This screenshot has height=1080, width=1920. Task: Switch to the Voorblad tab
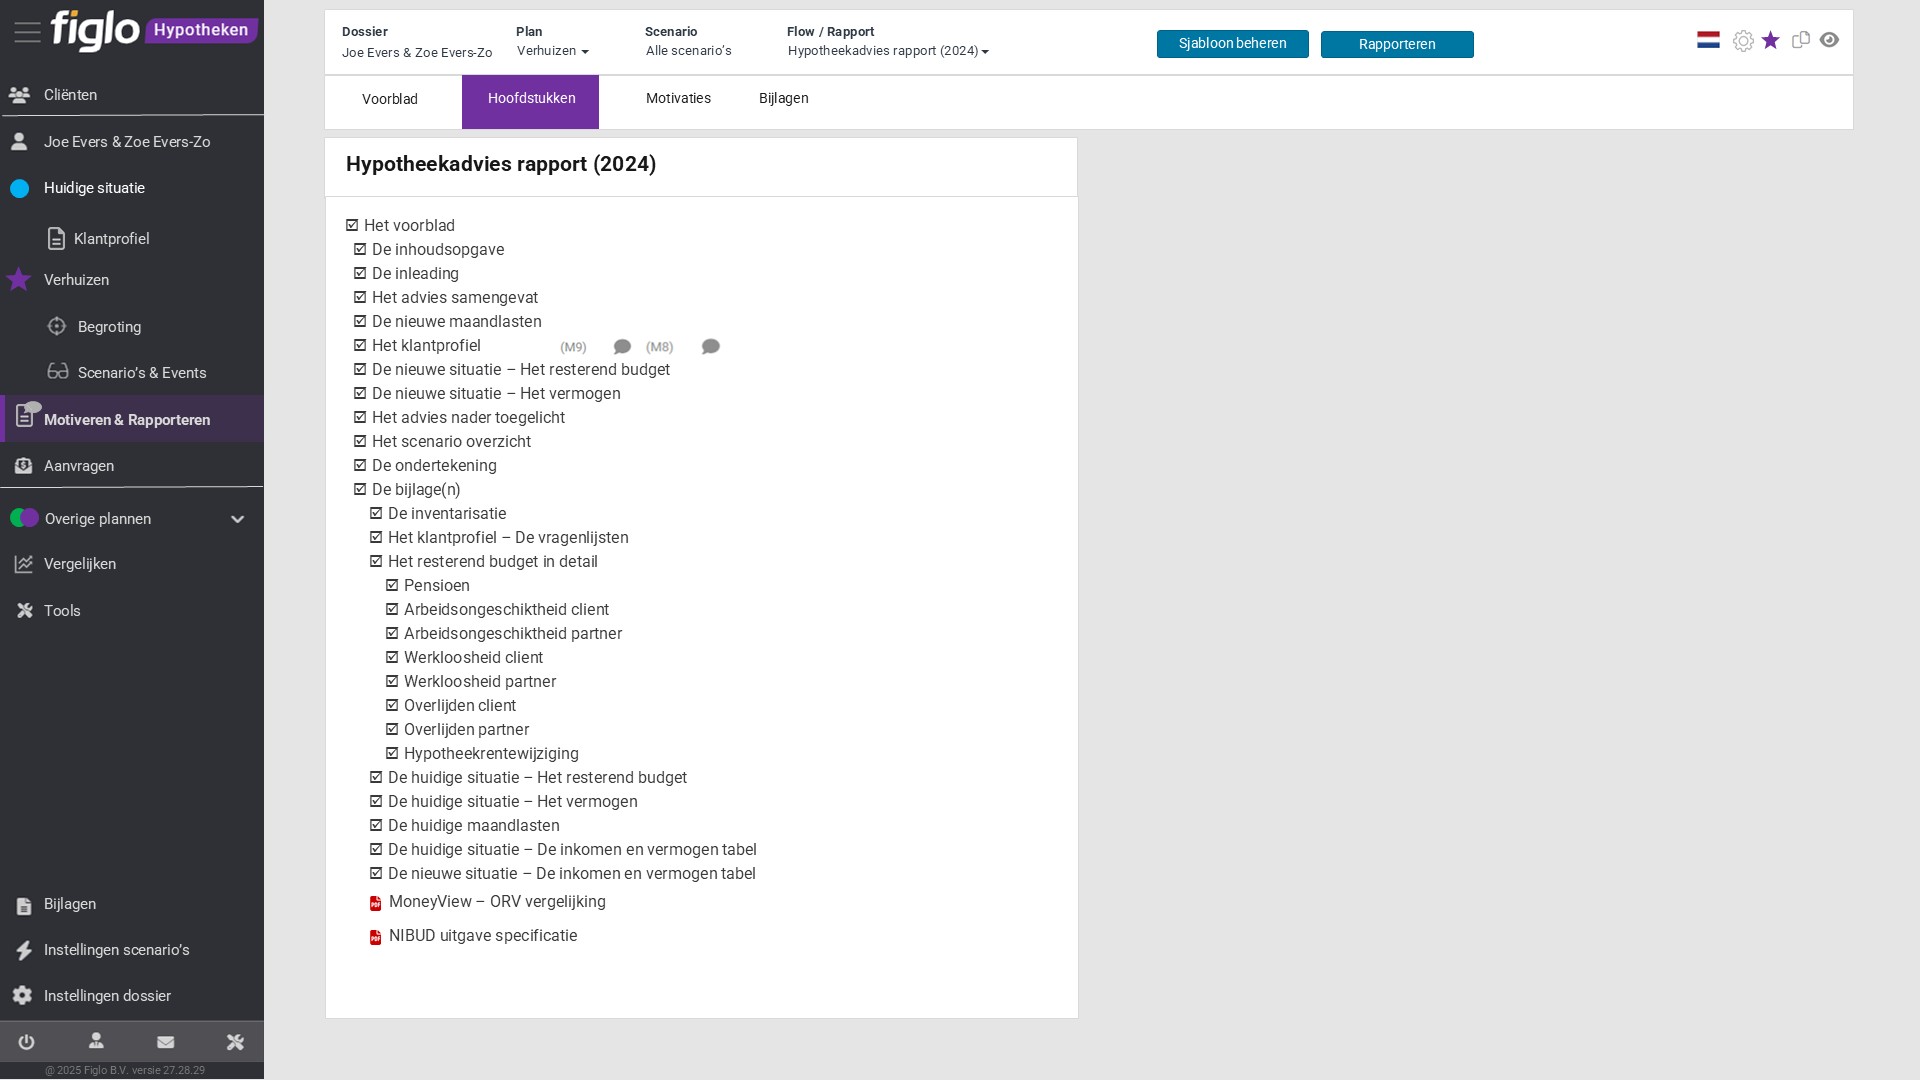click(x=390, y=100)
